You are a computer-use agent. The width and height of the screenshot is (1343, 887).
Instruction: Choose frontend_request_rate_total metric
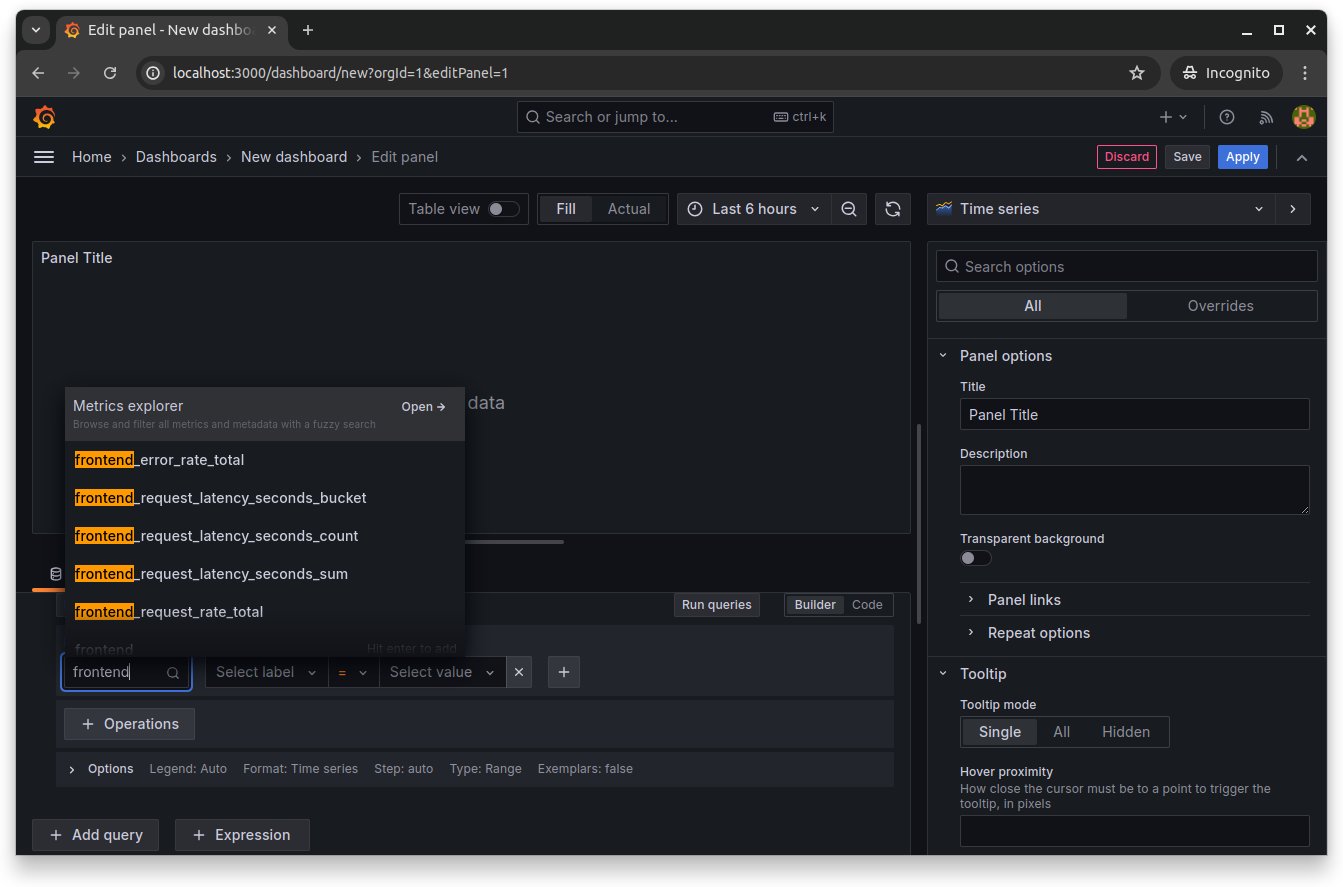coord(265,612)
